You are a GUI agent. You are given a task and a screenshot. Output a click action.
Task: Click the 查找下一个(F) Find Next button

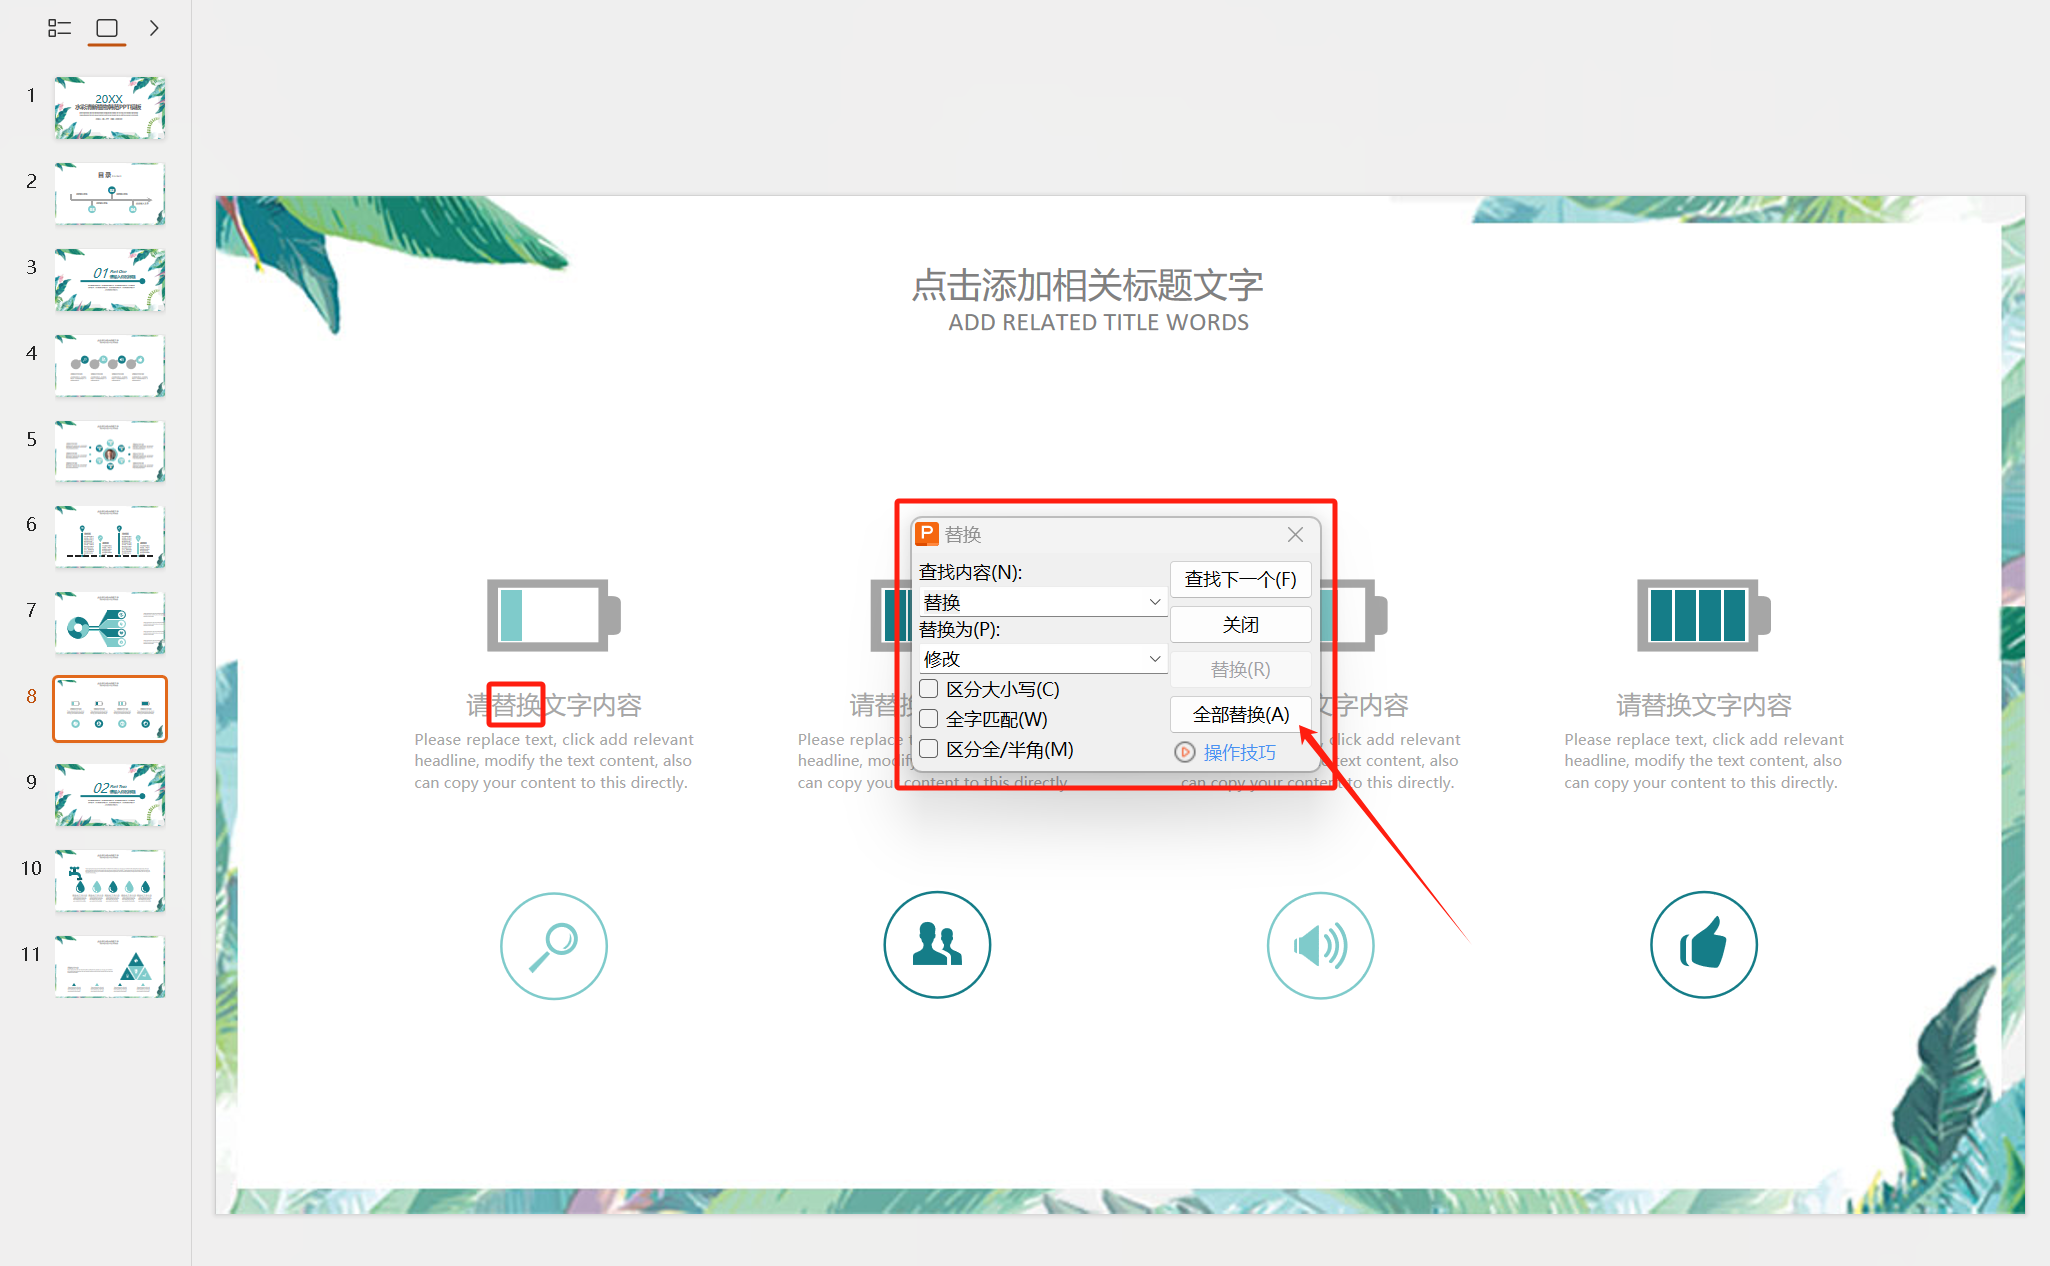coord(1240,580)
